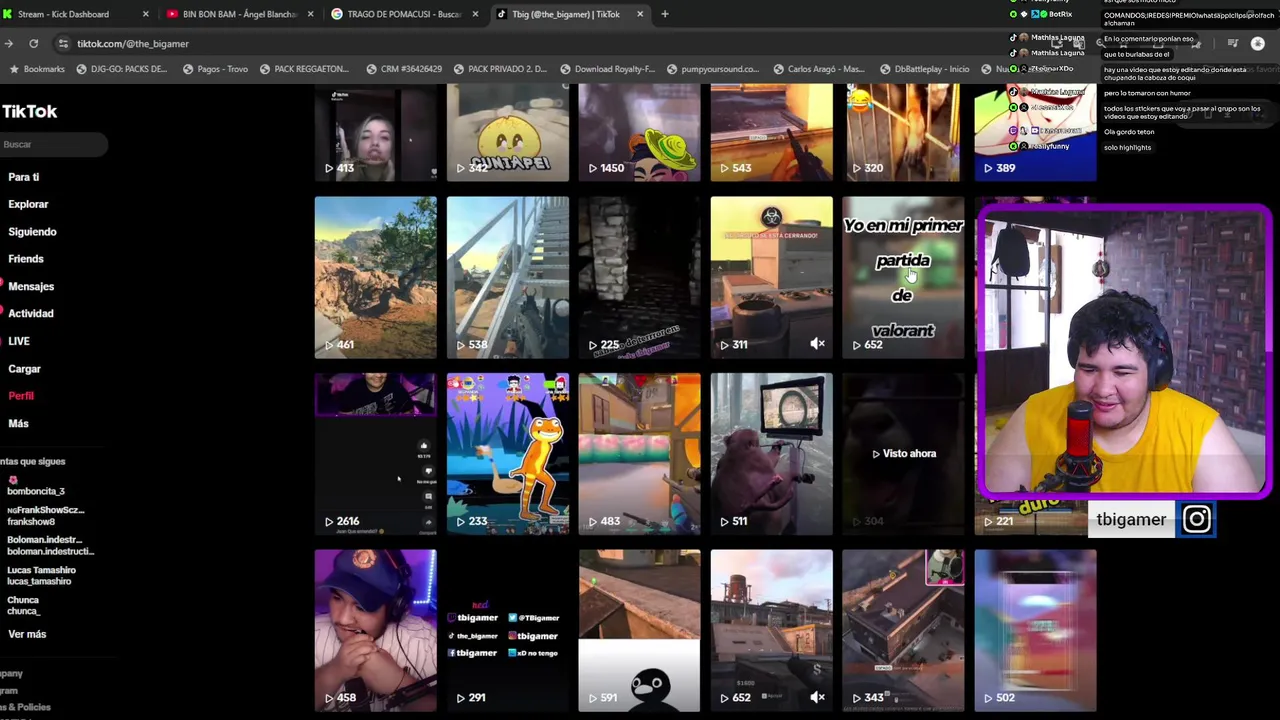Viewport: 1280px width, 720px height.
Task: Open a new browser tab
Action: tap(665, 14)
